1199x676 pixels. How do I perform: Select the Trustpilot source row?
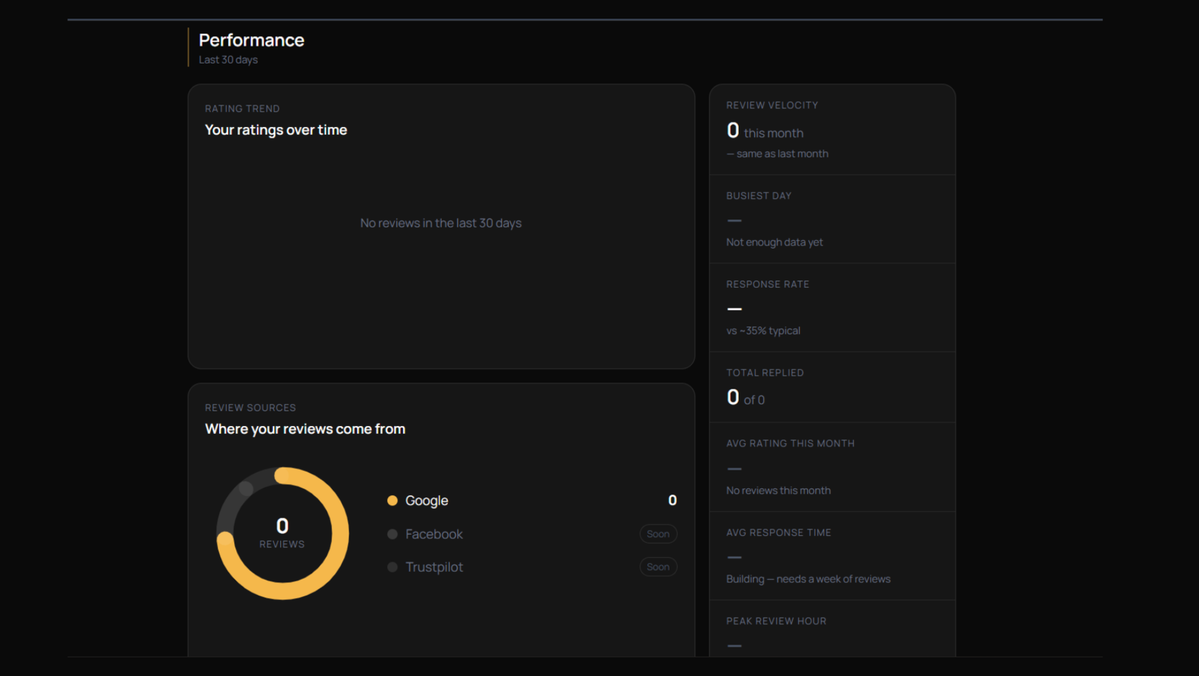(532, 567)
